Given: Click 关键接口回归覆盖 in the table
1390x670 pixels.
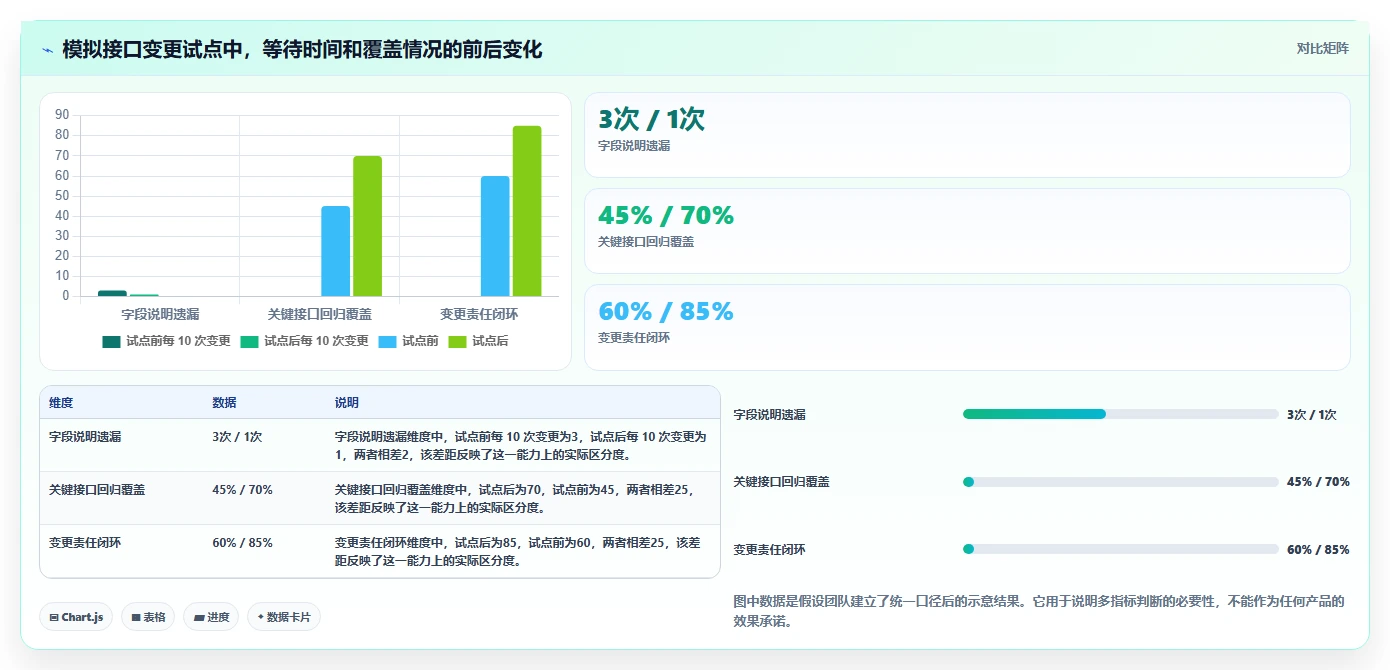Looking at the screenshot, I should click(97, 490).
